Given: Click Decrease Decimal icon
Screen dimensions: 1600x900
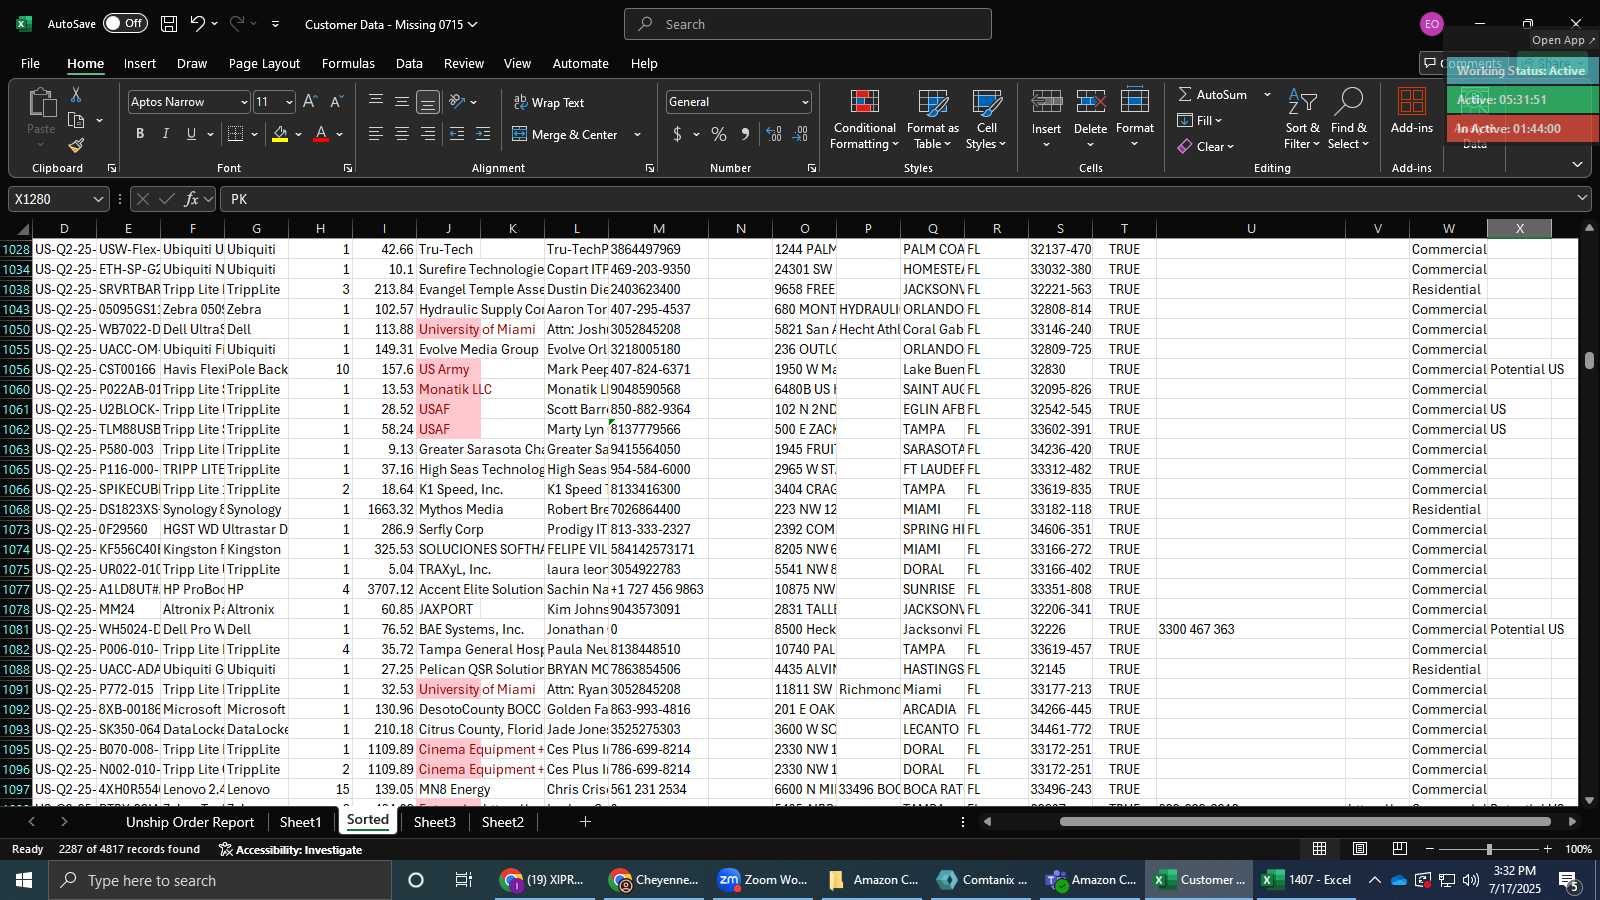Looking at the screenshot, I should 800,134.
